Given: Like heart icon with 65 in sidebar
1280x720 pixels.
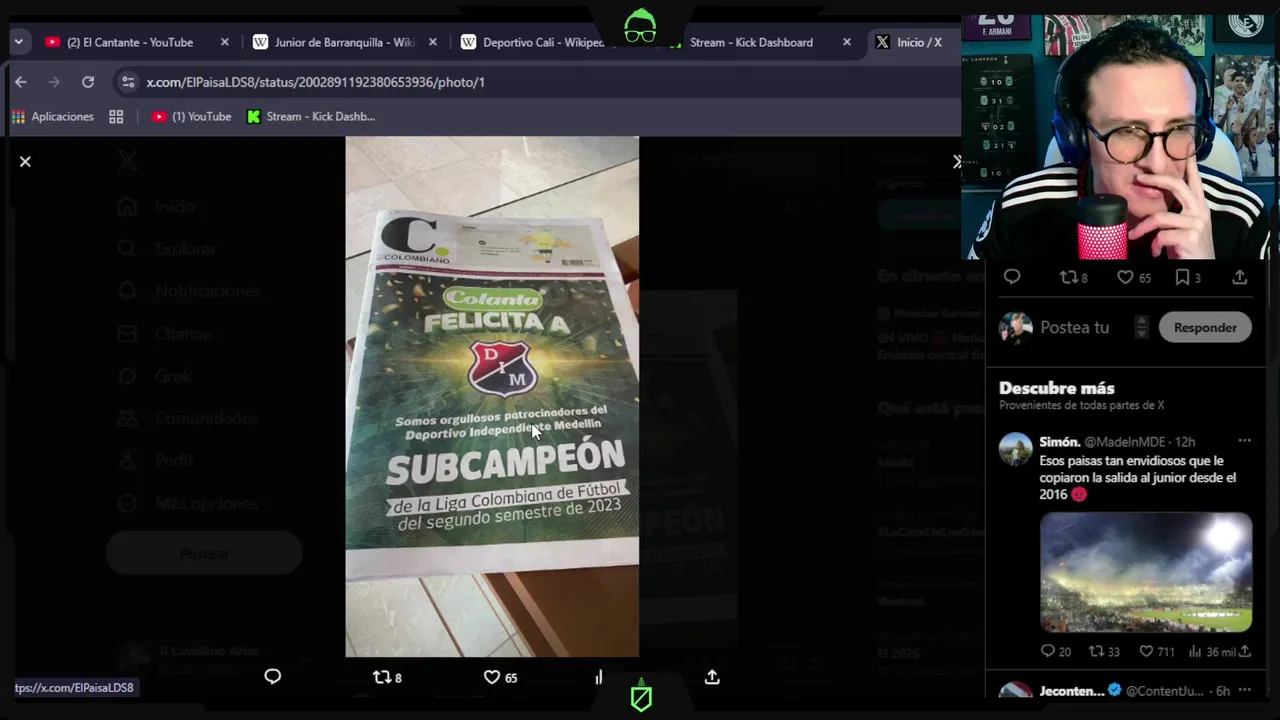Looking at the screenshot, I should tap(1133, 277).
